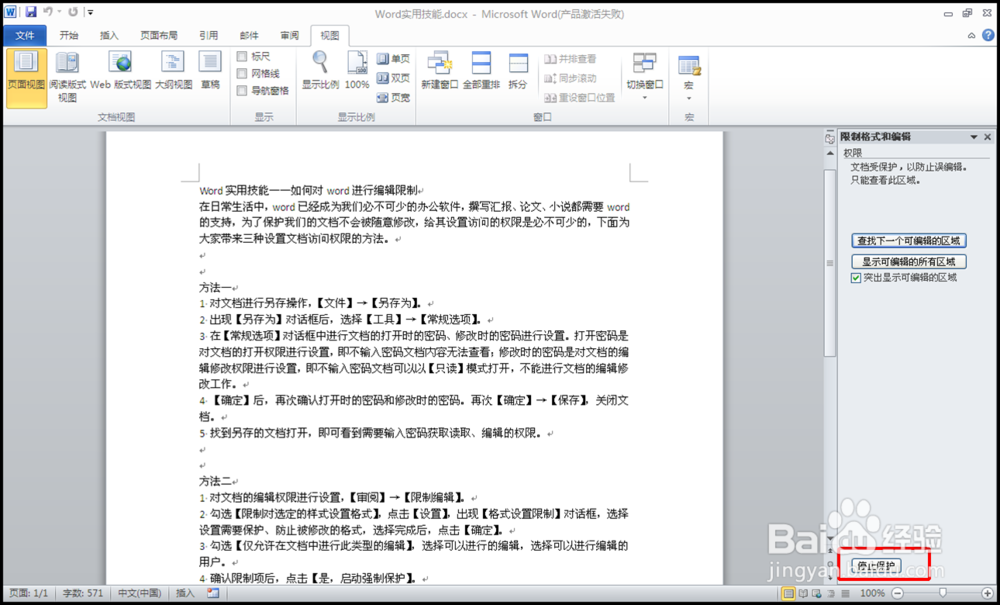Enable the 导航窗格 navigation pane checkbox
The image size is (1000, 605).
[x=242, y=91]
